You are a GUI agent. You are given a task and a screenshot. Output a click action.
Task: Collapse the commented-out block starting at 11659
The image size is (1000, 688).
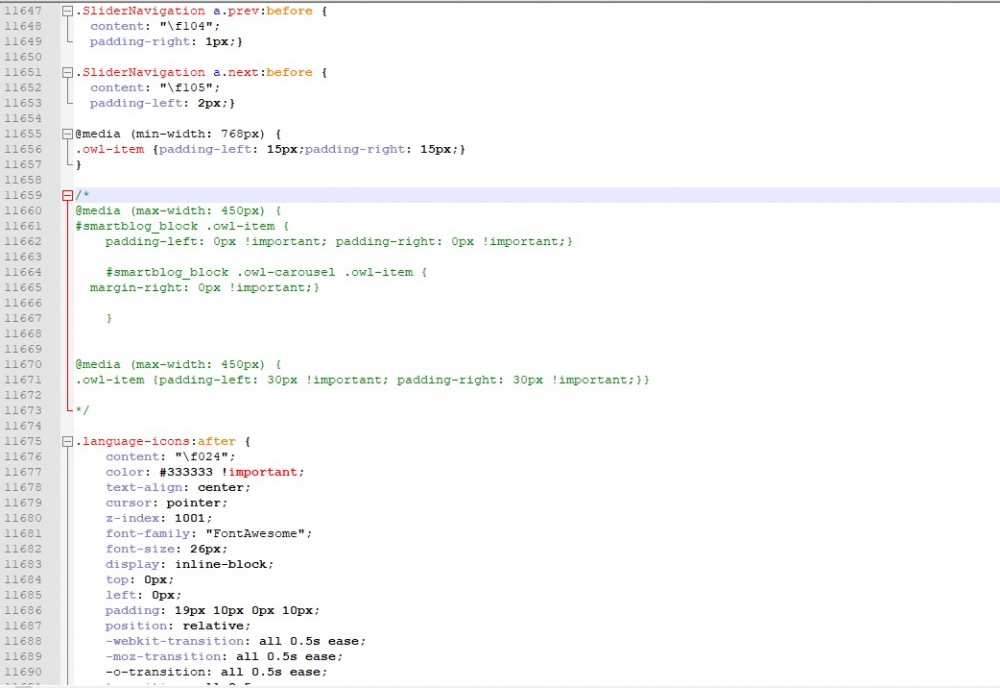click(65, 194)
